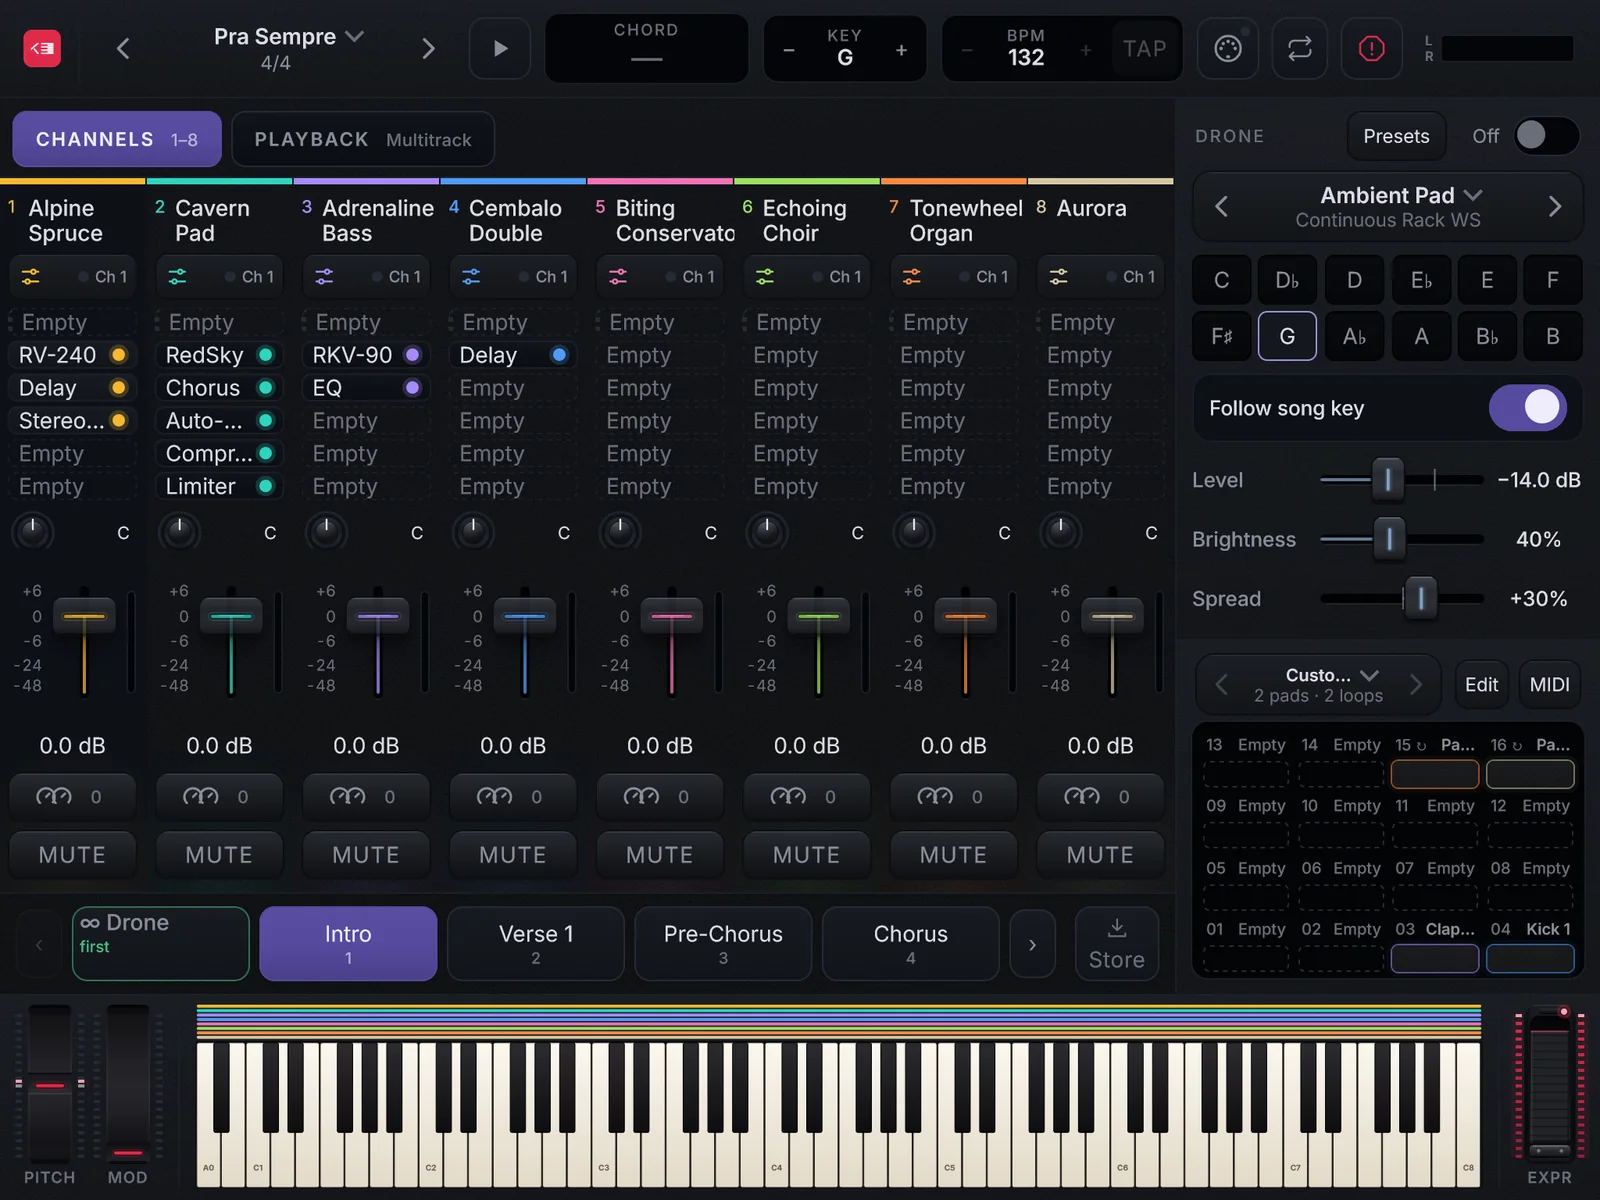Viewport: 1600px width, 1200px height.
Task: Toggle the Drone Off switch
Action: 1546,136
